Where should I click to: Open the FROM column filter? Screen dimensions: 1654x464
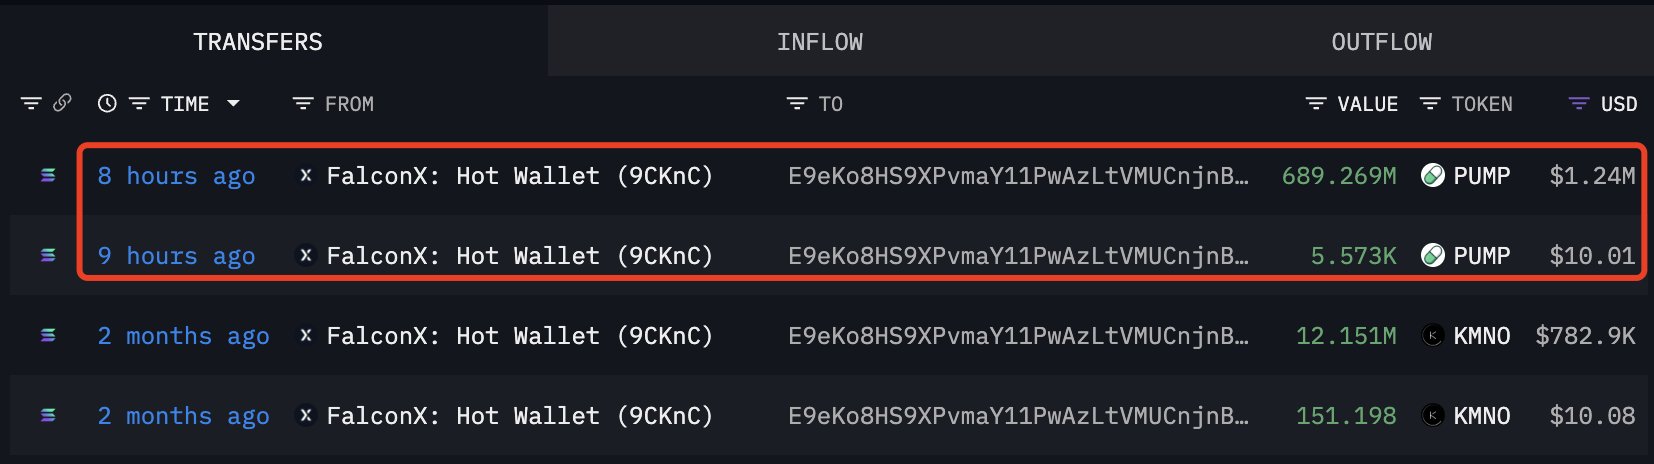[303, 104]
